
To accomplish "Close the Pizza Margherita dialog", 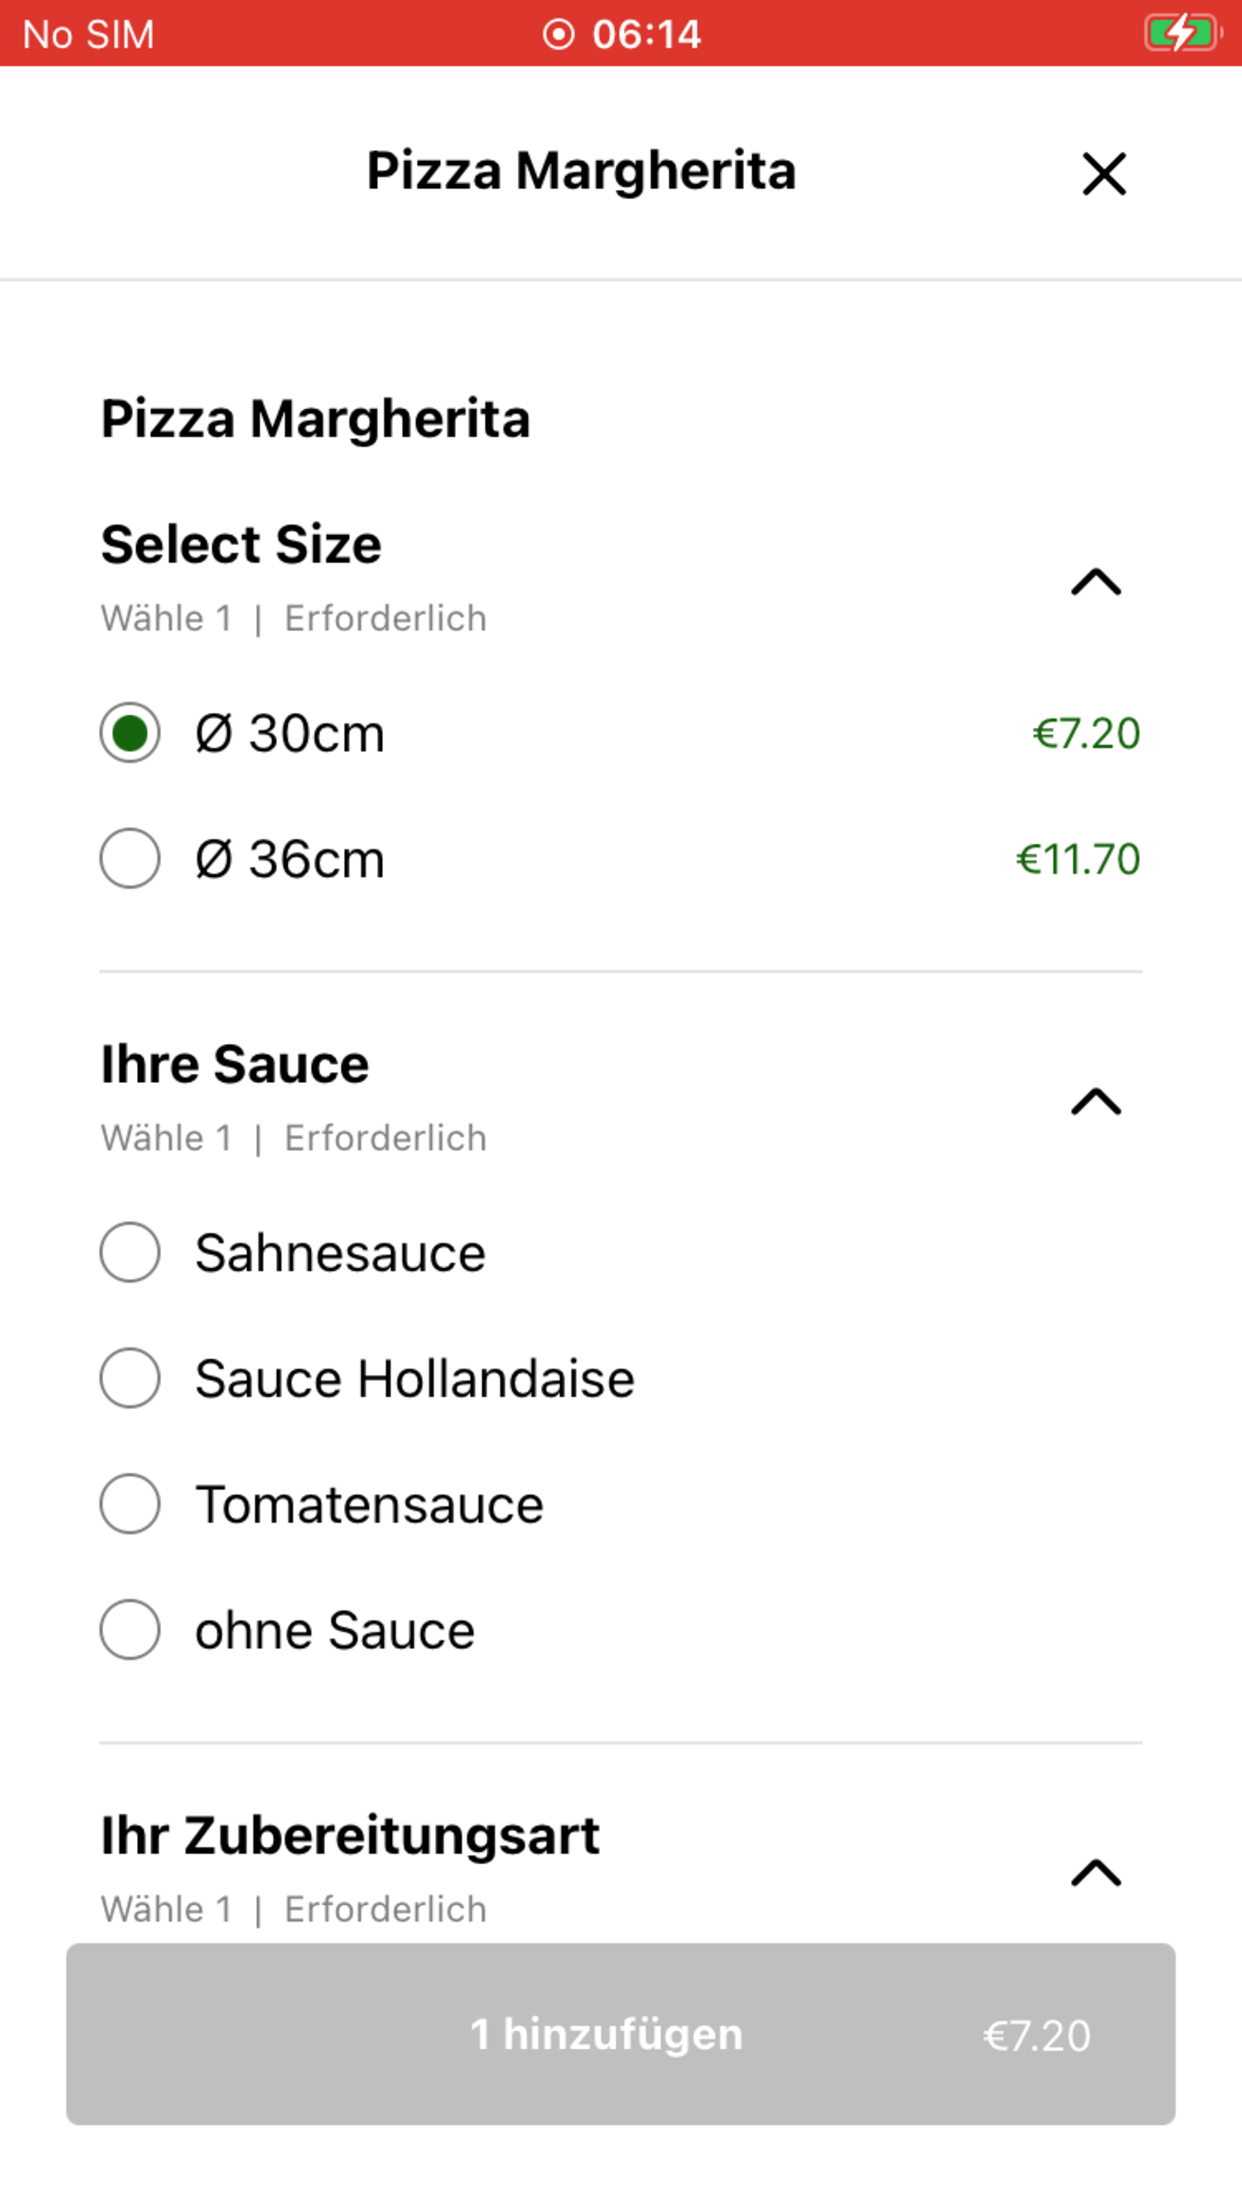I will tap(1104, 174).
